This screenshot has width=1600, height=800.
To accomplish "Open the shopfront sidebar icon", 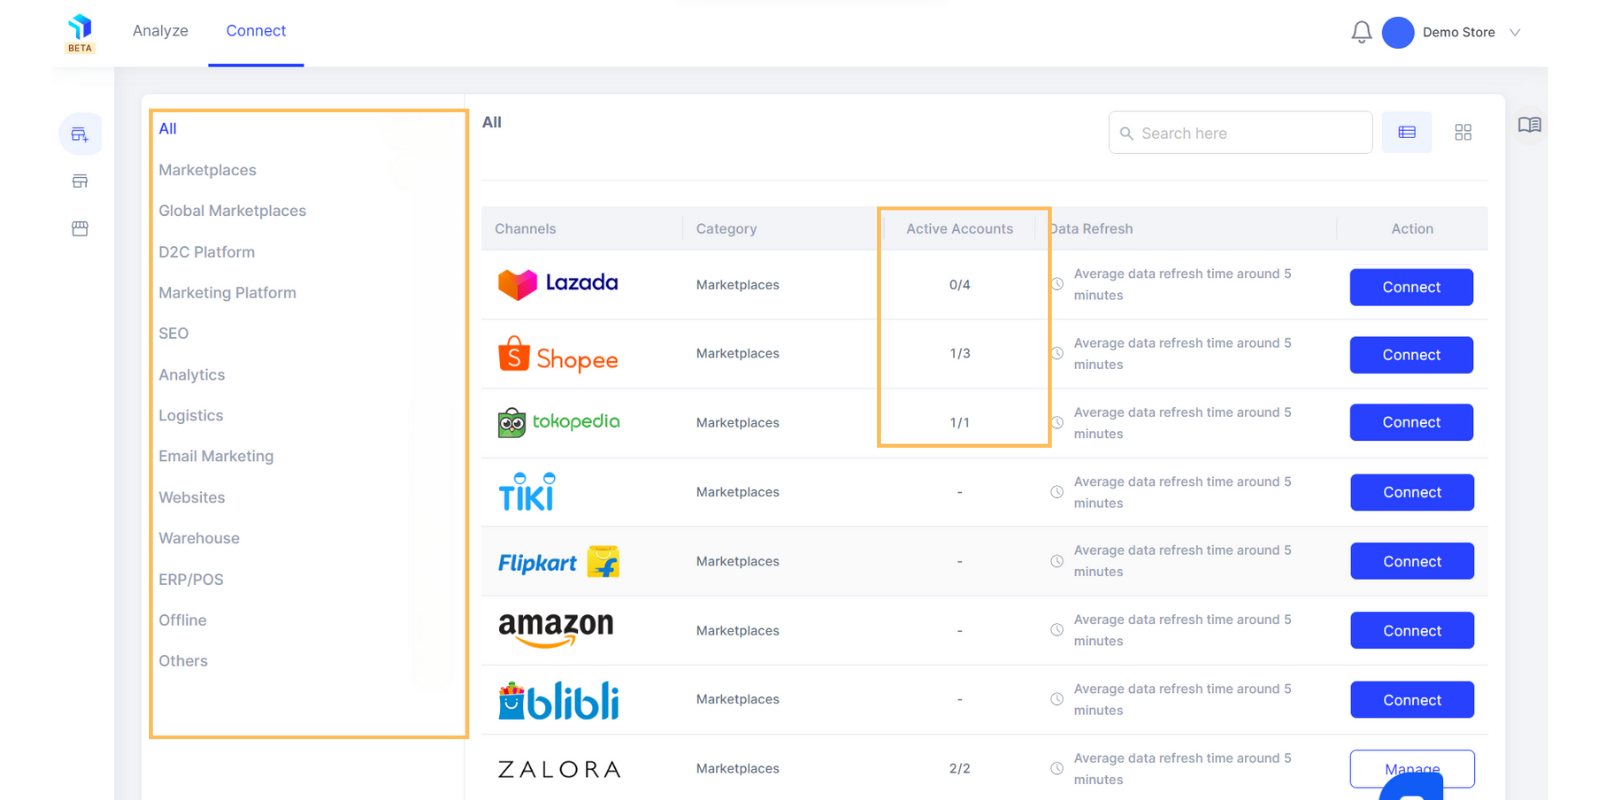I will pyautogui.click(x=80, y=229).
